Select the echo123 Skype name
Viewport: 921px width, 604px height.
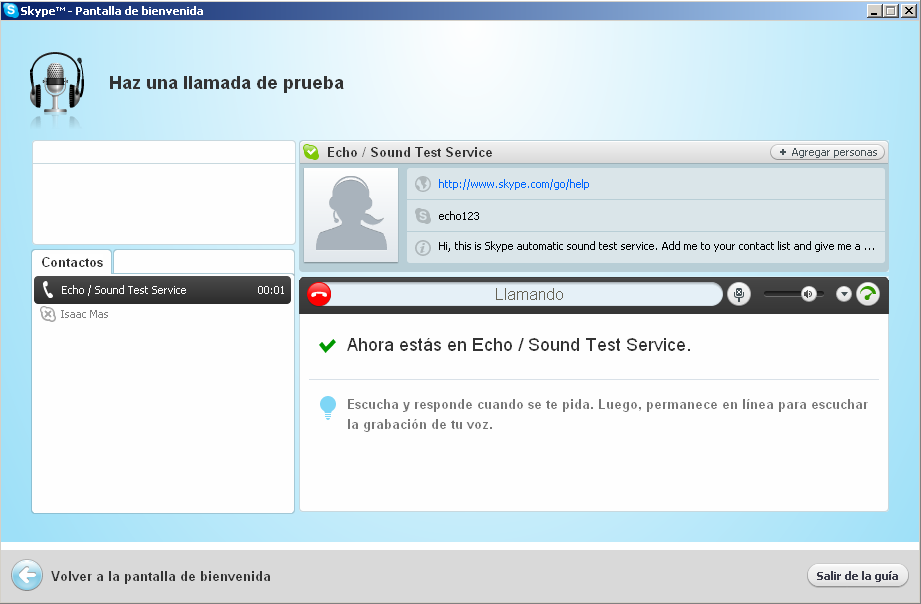tap(459, 216)
